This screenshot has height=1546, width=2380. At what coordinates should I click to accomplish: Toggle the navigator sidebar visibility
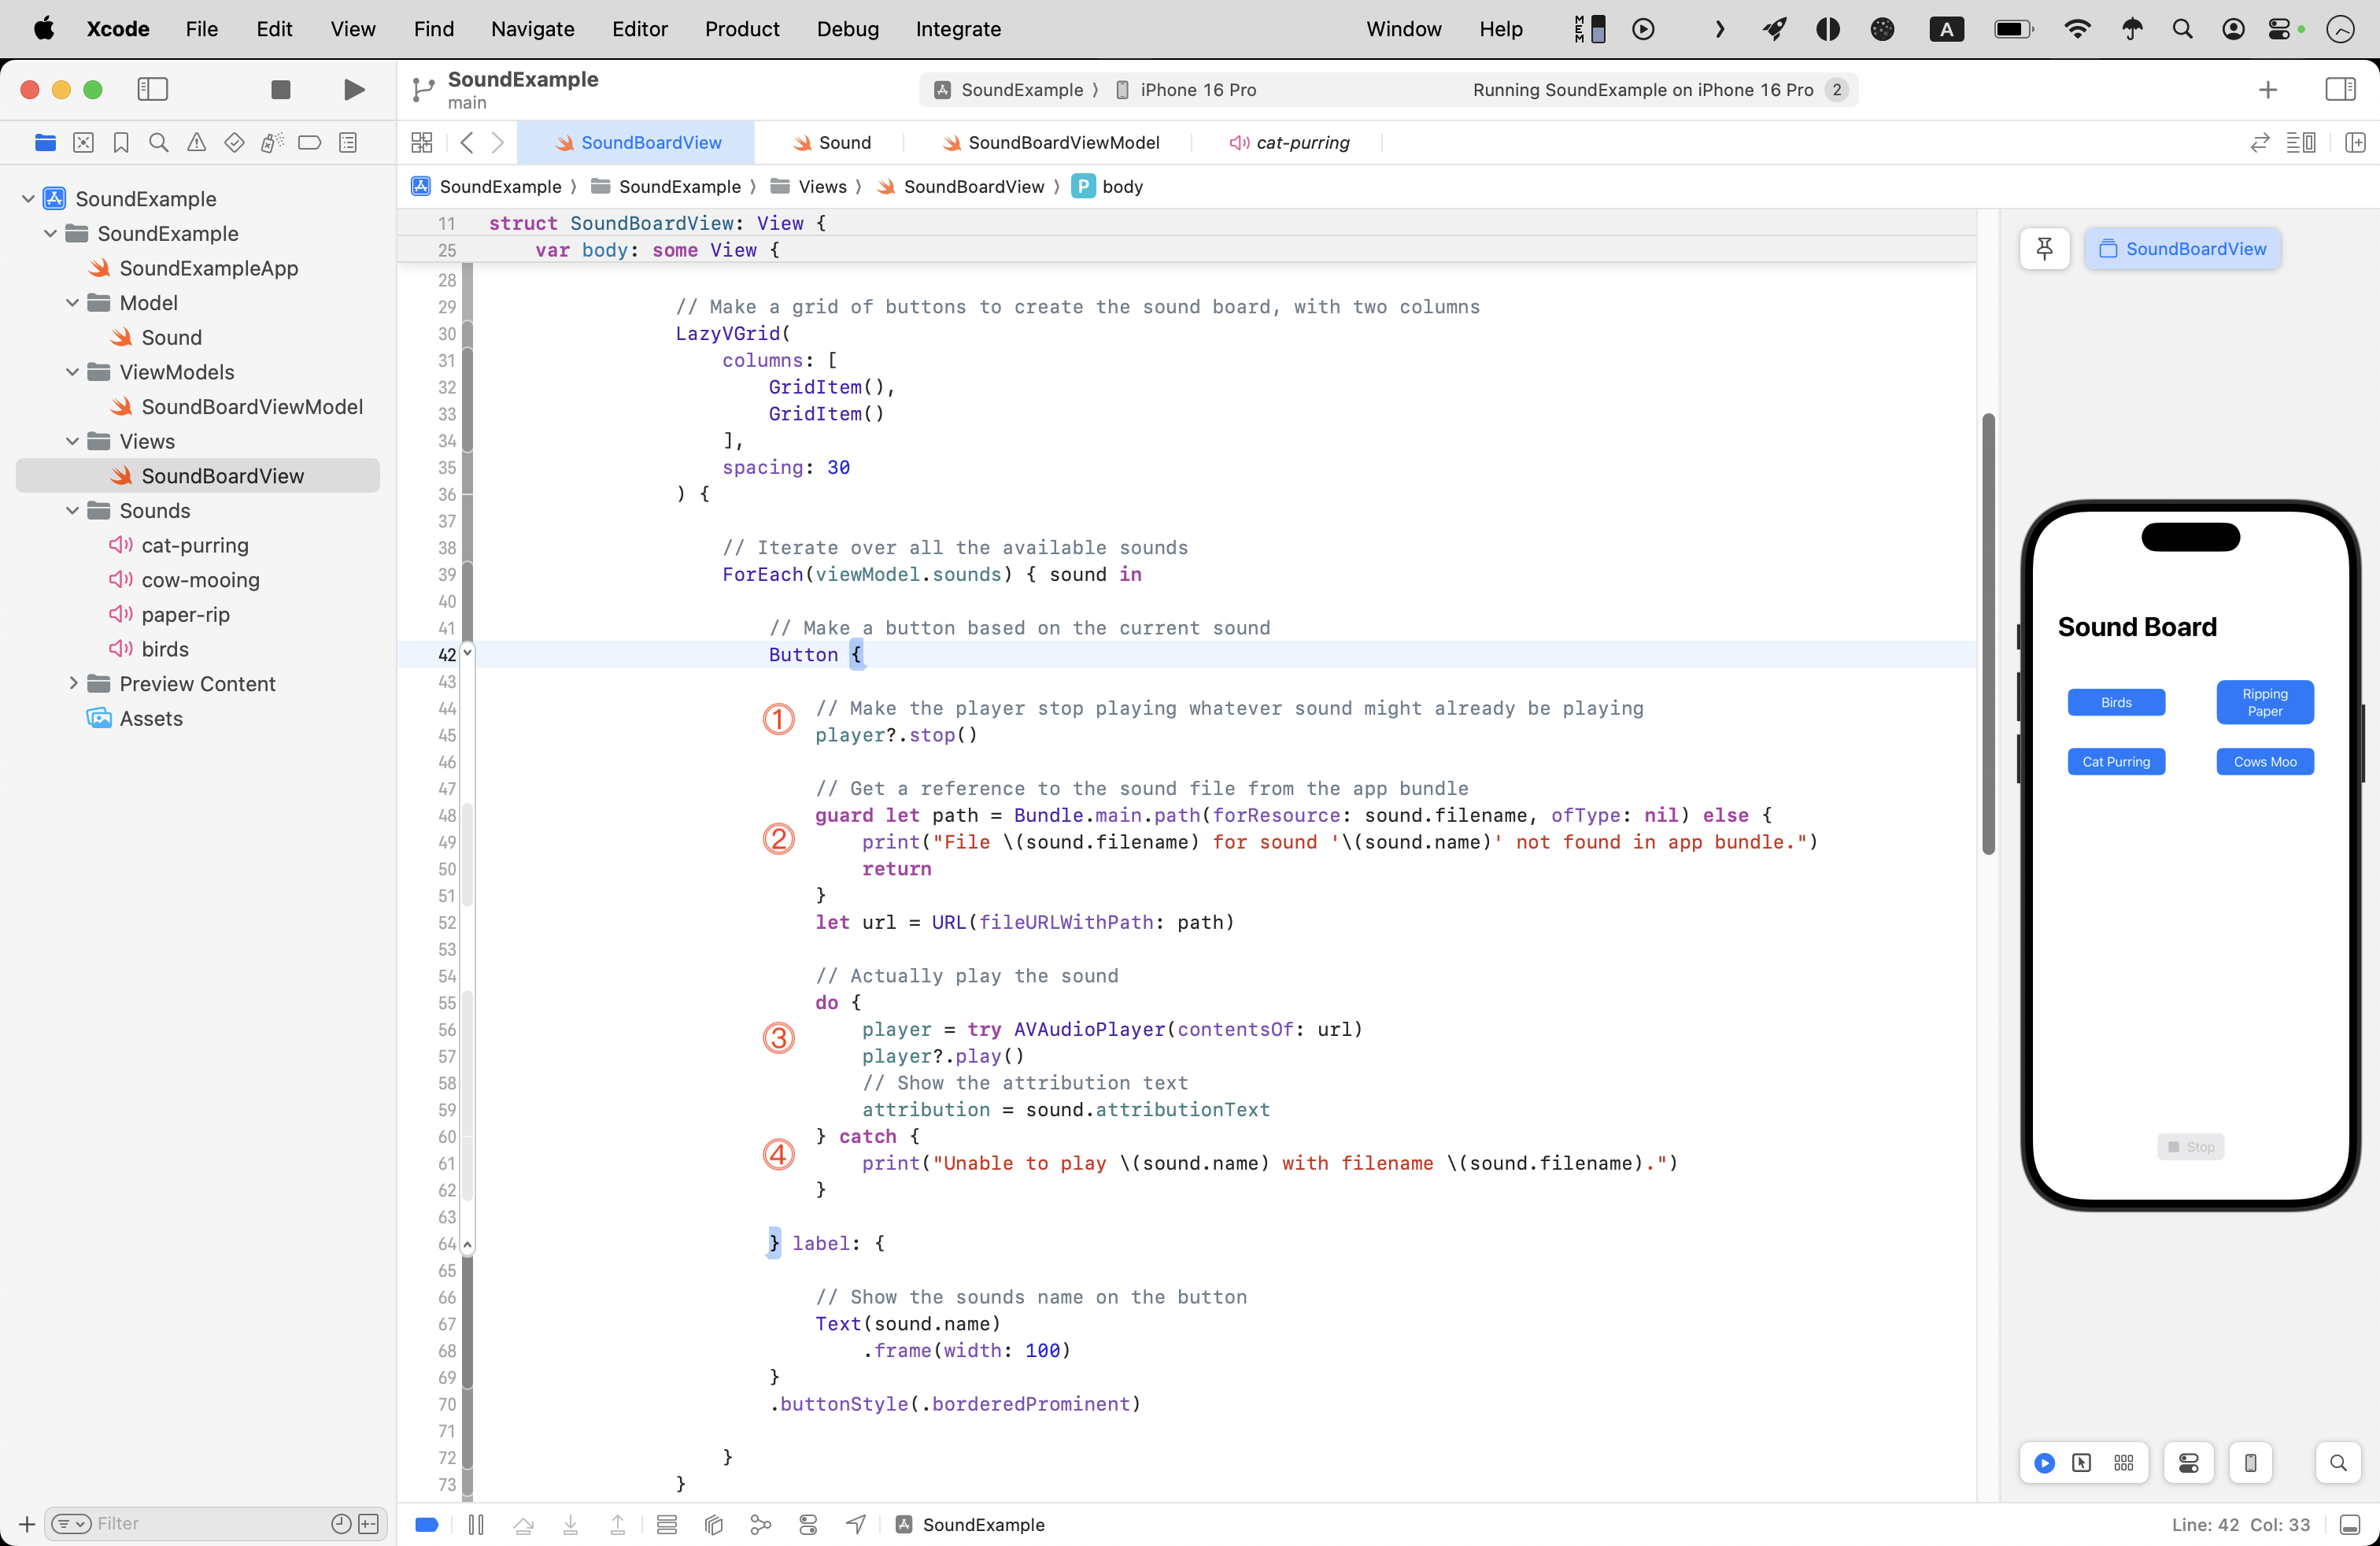152,90
